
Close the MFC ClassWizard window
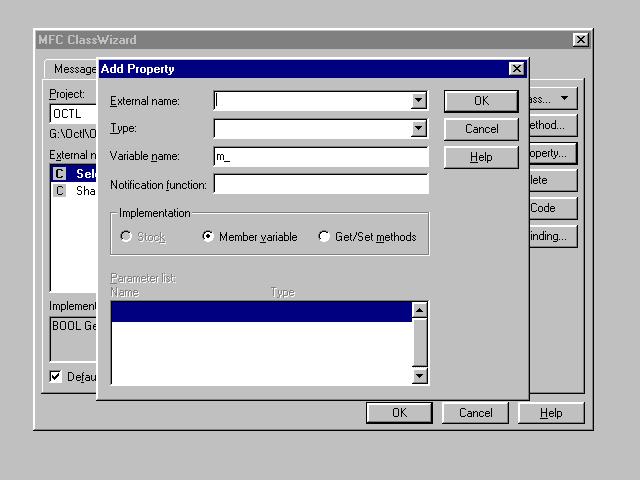point(580,40)
